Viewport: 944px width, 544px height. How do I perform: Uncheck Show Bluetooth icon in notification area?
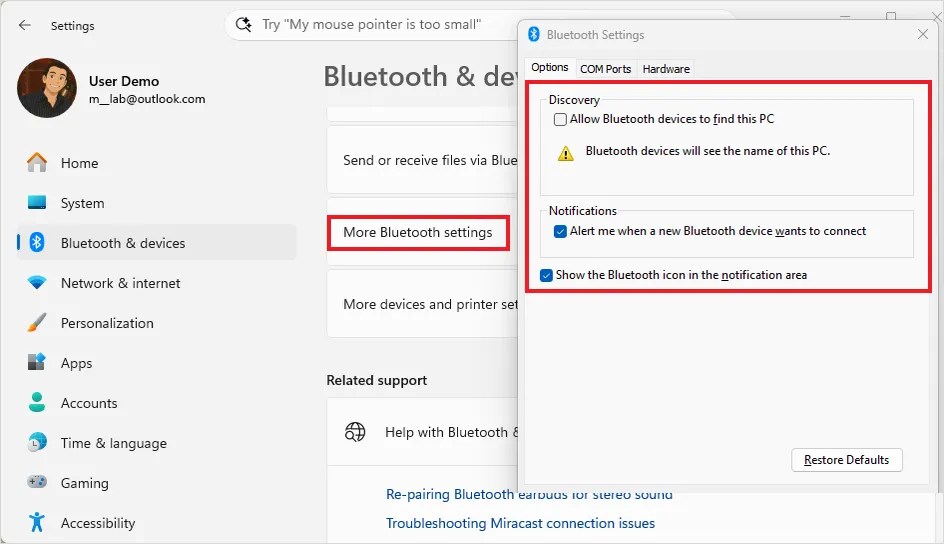[546, 275]
